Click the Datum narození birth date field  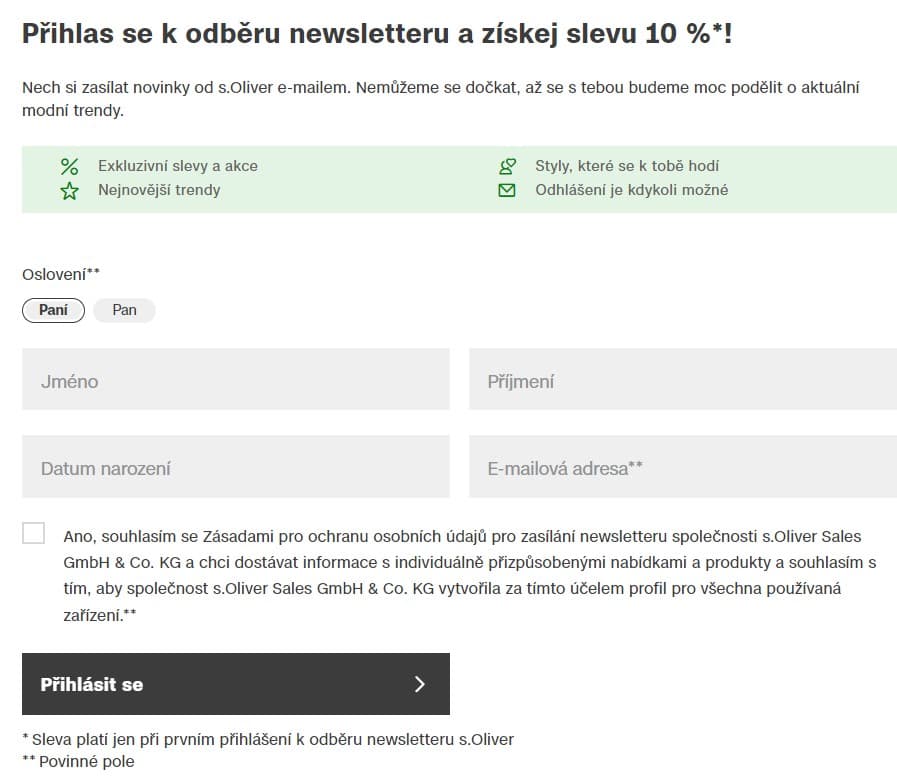(236, 466)
